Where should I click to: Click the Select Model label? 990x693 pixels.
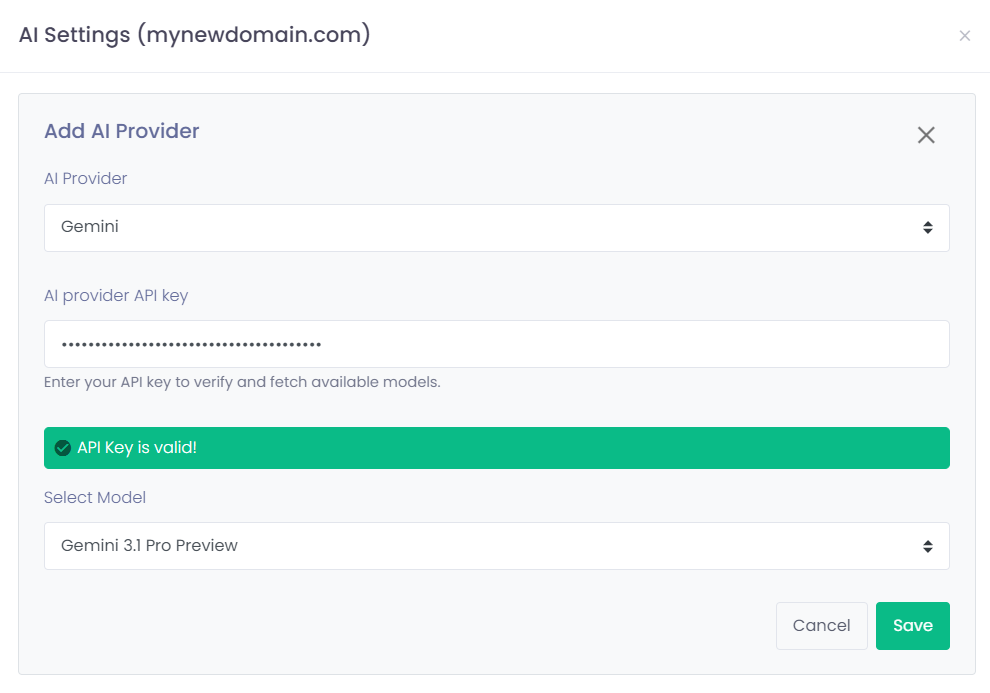(95, 497)
